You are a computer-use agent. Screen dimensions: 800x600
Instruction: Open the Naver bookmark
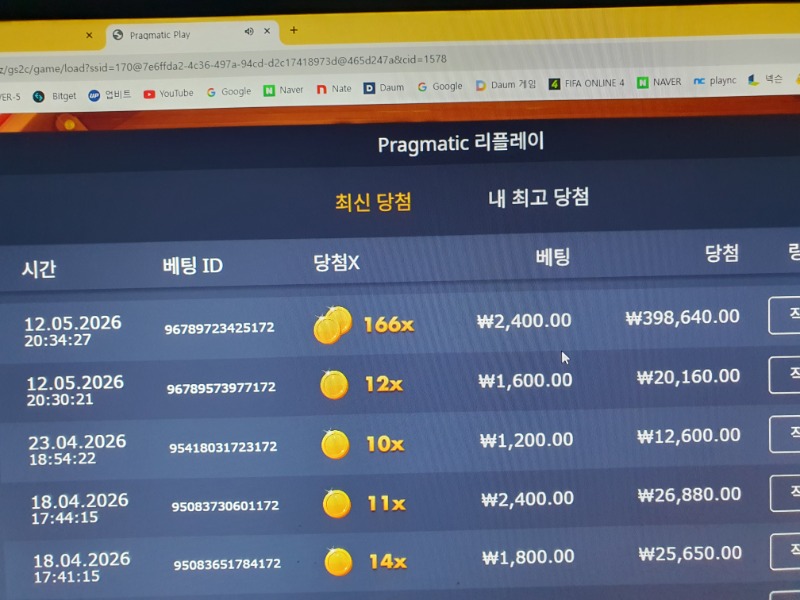click(283, 90)
